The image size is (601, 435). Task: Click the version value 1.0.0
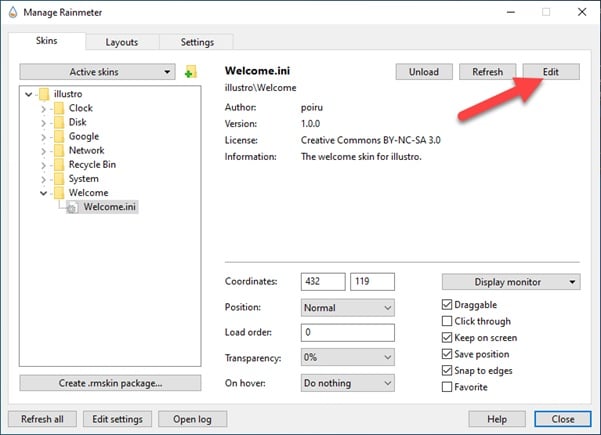point(310,124)
